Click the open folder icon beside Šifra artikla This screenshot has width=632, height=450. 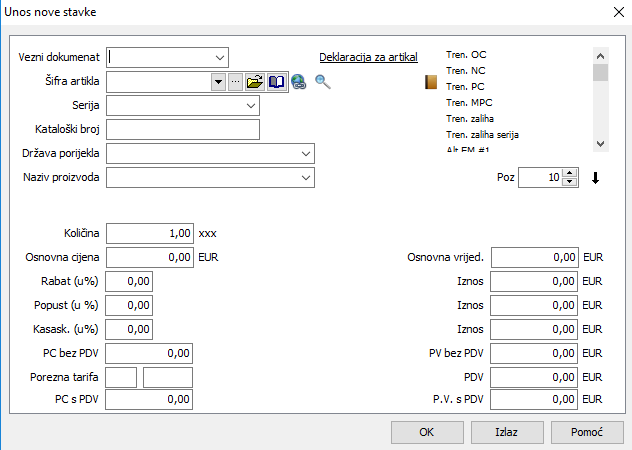pos(255,82)
